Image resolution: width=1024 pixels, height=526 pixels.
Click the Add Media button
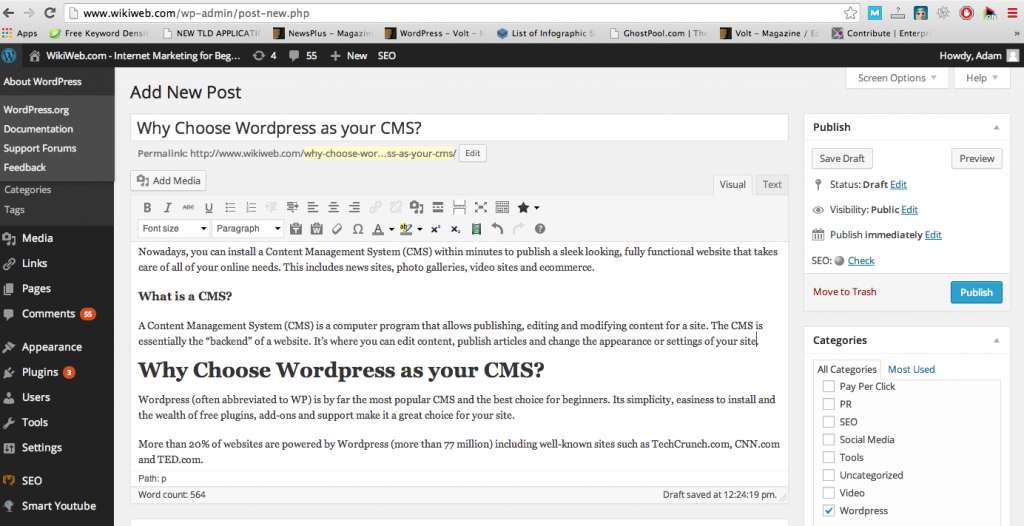(x=169, y=180)
